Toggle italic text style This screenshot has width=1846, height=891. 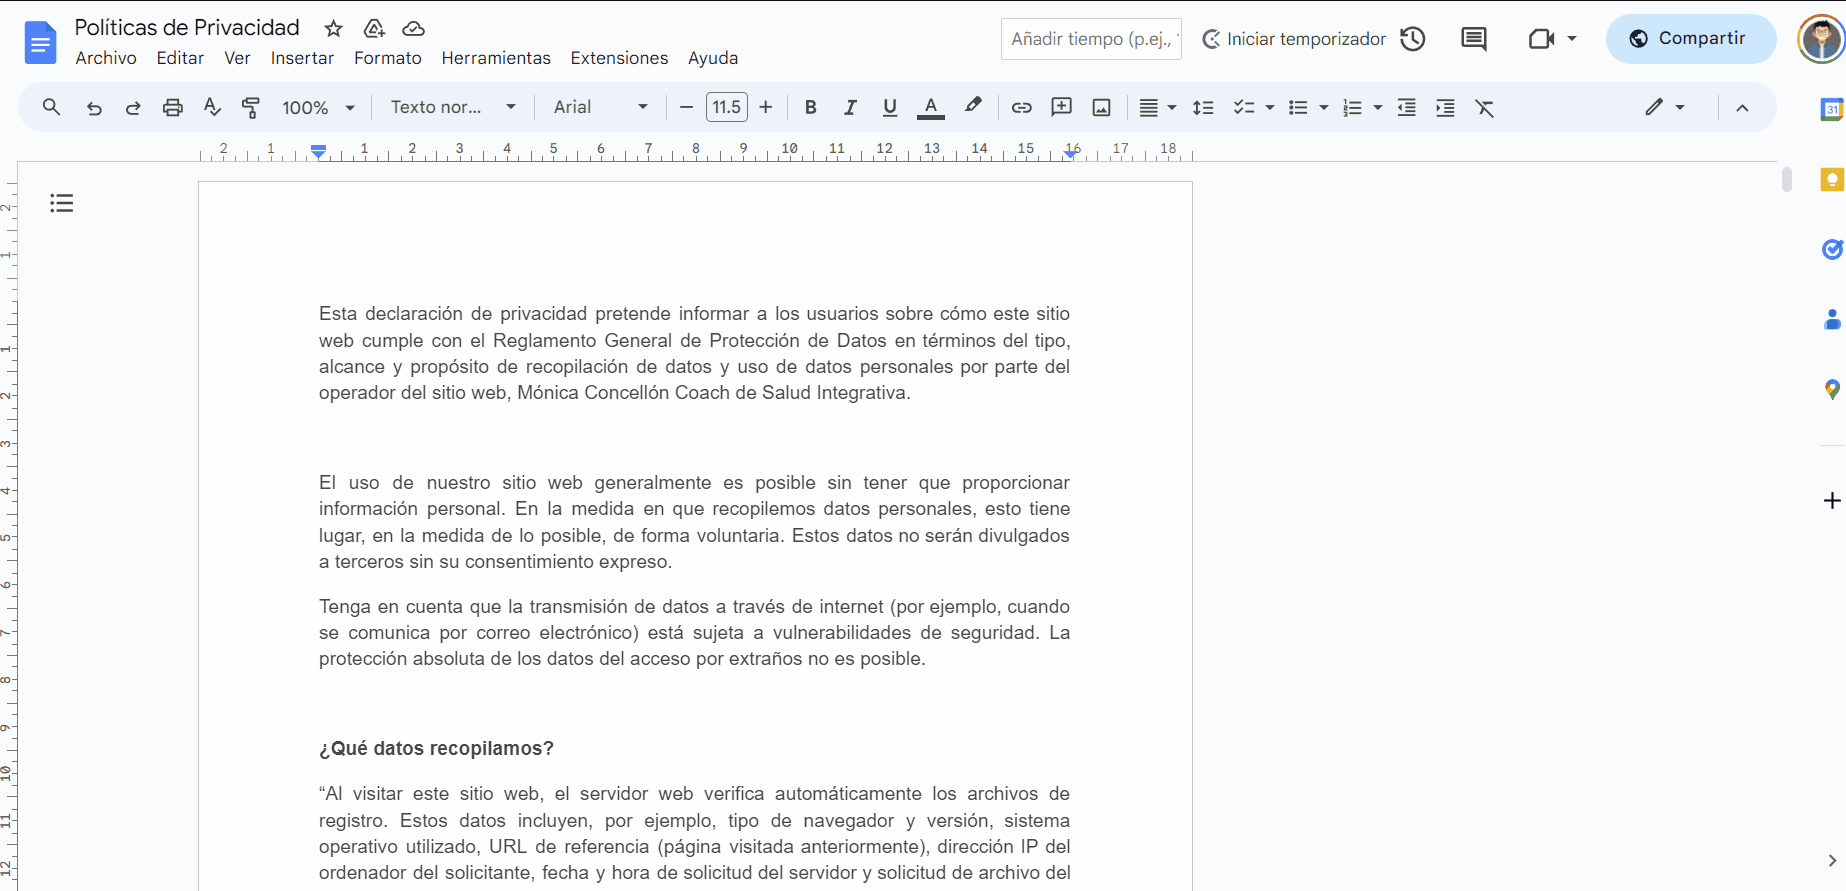tap(850, 108)
